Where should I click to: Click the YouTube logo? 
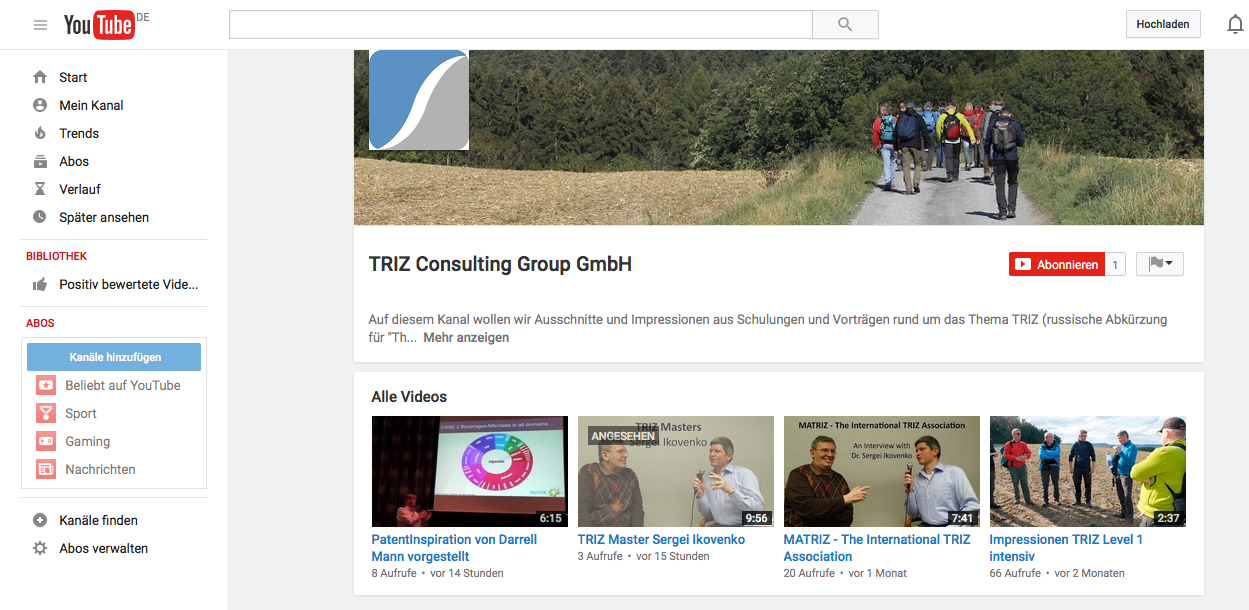pyautogui.click(x=99, y=25)
